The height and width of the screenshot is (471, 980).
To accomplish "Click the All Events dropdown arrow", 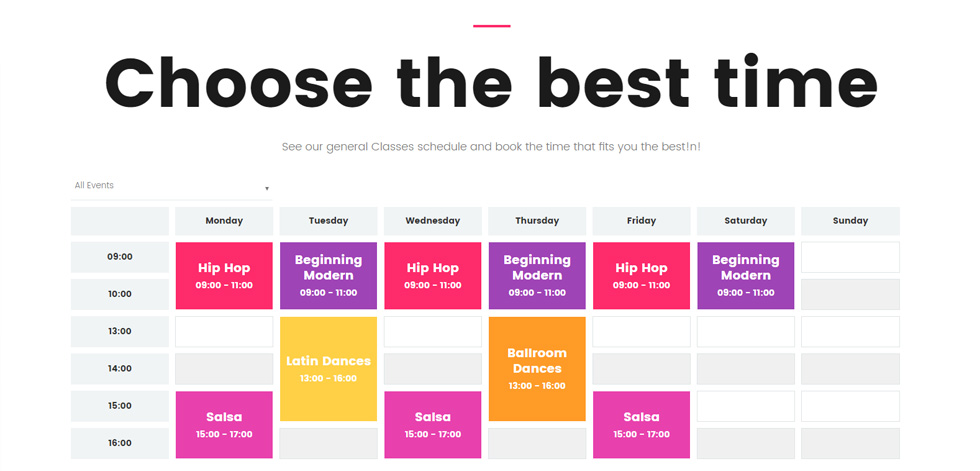I will click(x=267, y=188).
